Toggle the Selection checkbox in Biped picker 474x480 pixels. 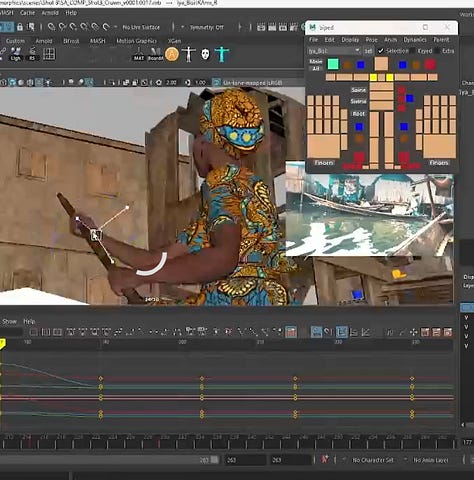click(380, 51)
